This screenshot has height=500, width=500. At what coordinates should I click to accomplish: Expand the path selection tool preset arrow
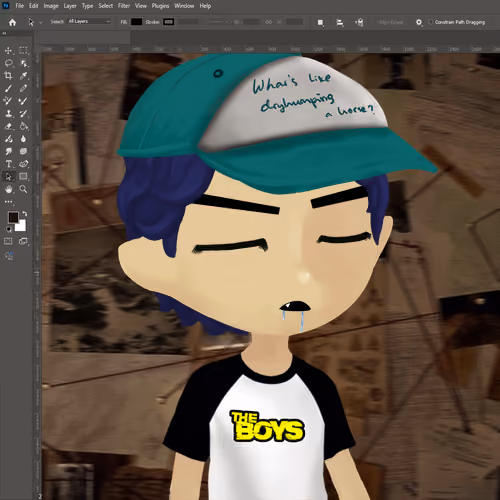41,22
